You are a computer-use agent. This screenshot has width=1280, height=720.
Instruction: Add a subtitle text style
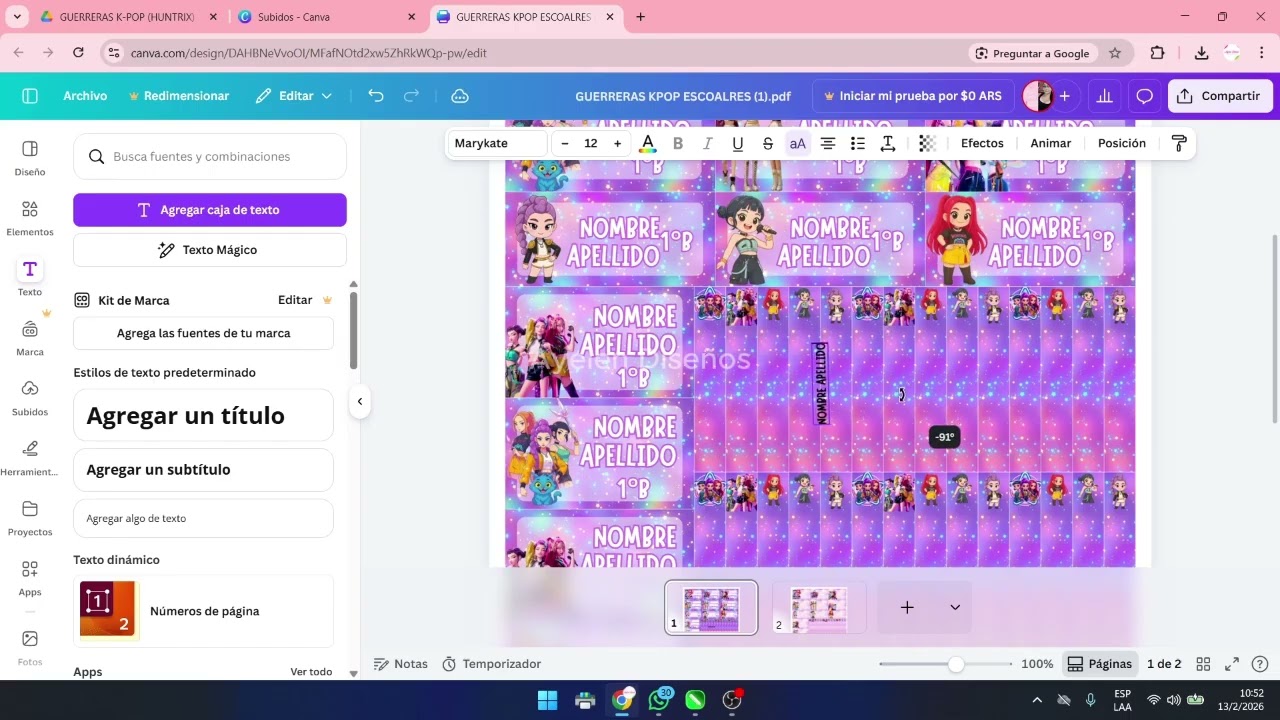[x=203, y=470]
